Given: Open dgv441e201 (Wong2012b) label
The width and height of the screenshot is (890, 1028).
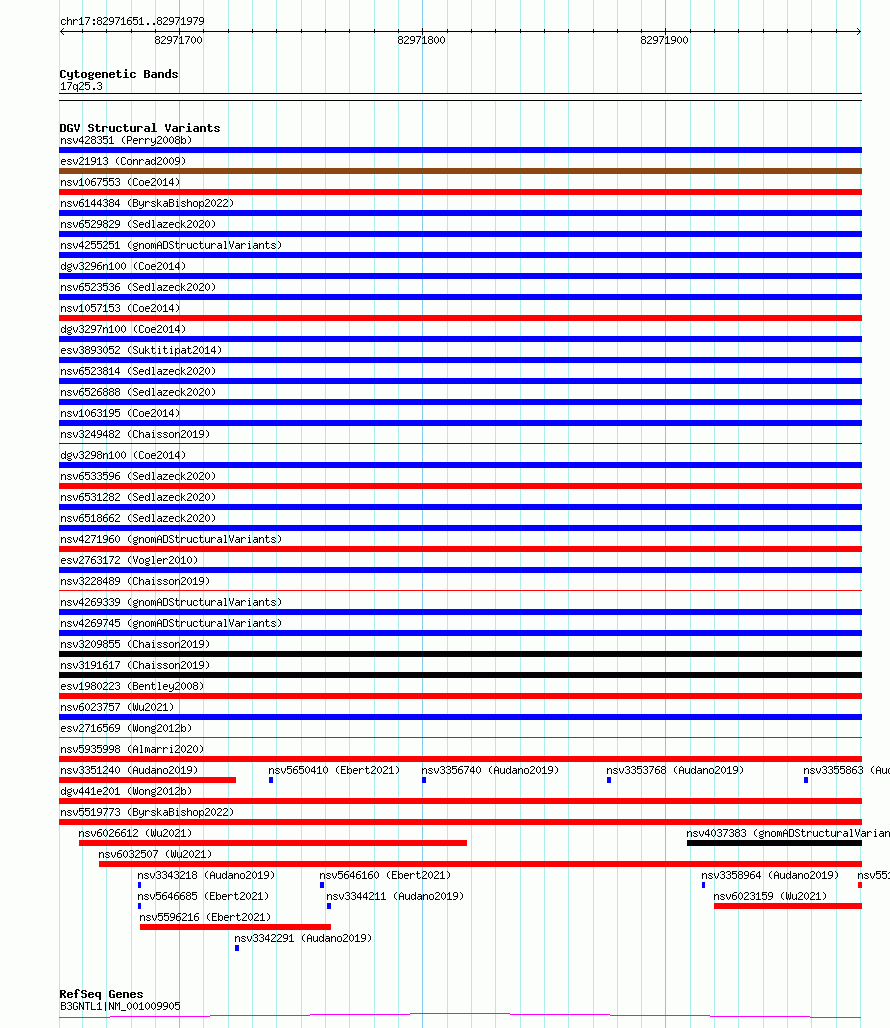Looking at the screenshot, I should [x=126, y=791].
